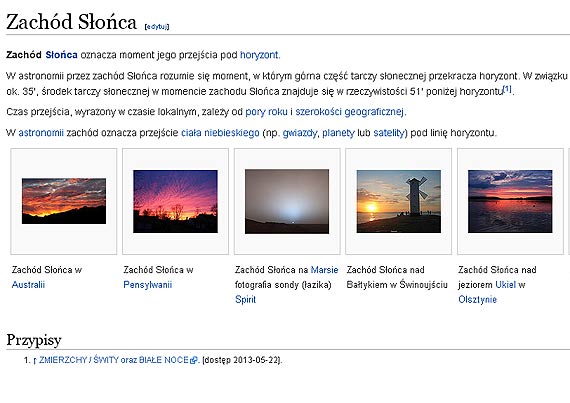The image size is (570, 403).
Task: Open the 'planety' link
Action: click(338, 133)
